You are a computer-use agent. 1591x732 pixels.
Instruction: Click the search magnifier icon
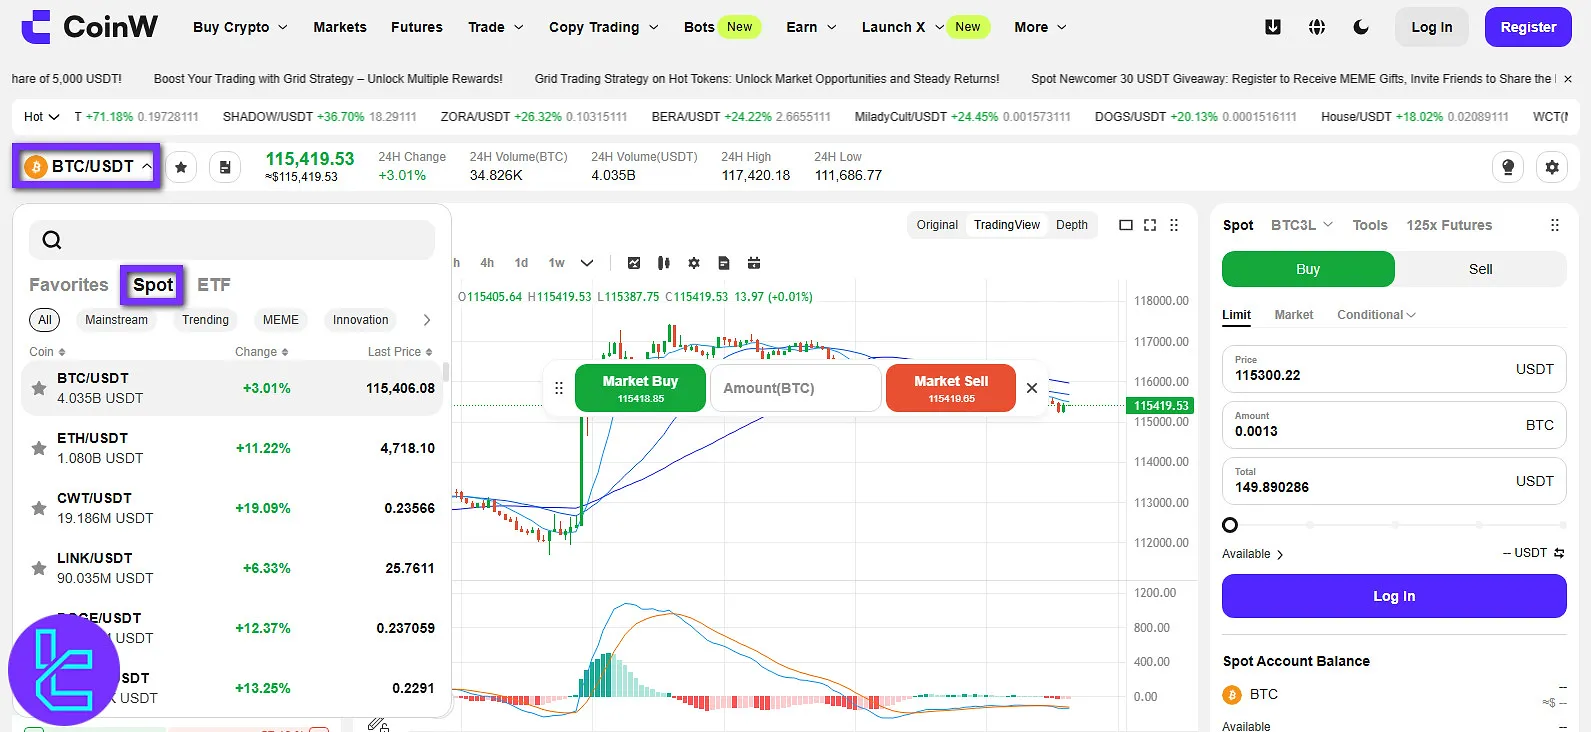click(x=52, y=240)
